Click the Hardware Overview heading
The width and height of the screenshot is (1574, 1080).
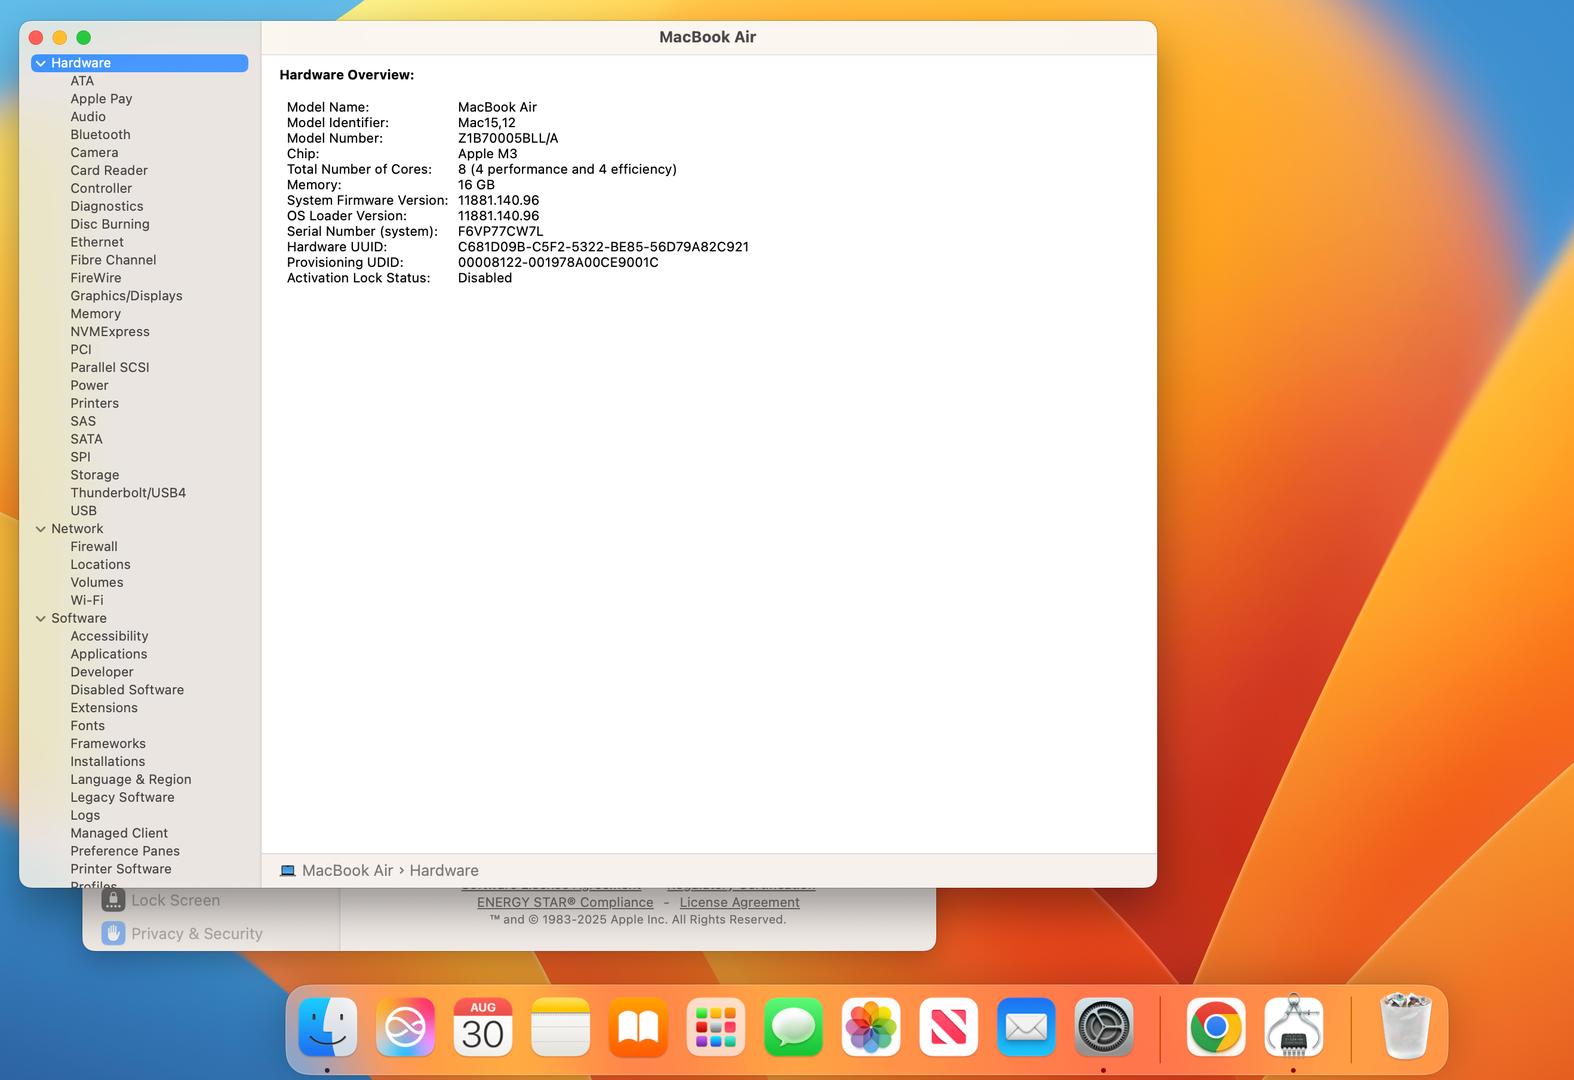pyautogui.click(x=347, y=75)
